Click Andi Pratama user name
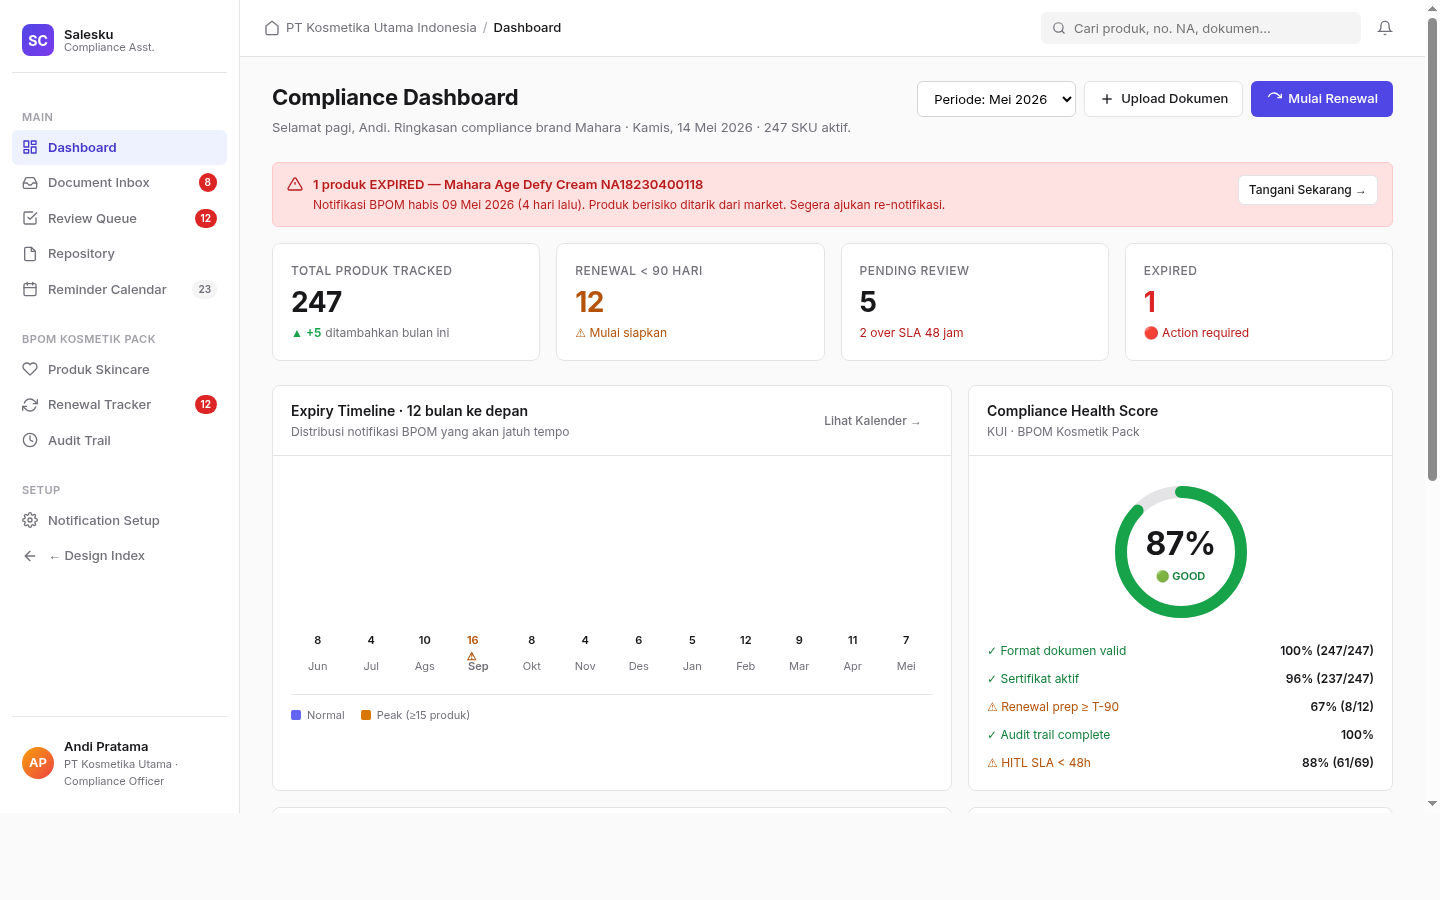This screenshot has width=1440, height=900. pyautogui.click(x=106, y=747)
